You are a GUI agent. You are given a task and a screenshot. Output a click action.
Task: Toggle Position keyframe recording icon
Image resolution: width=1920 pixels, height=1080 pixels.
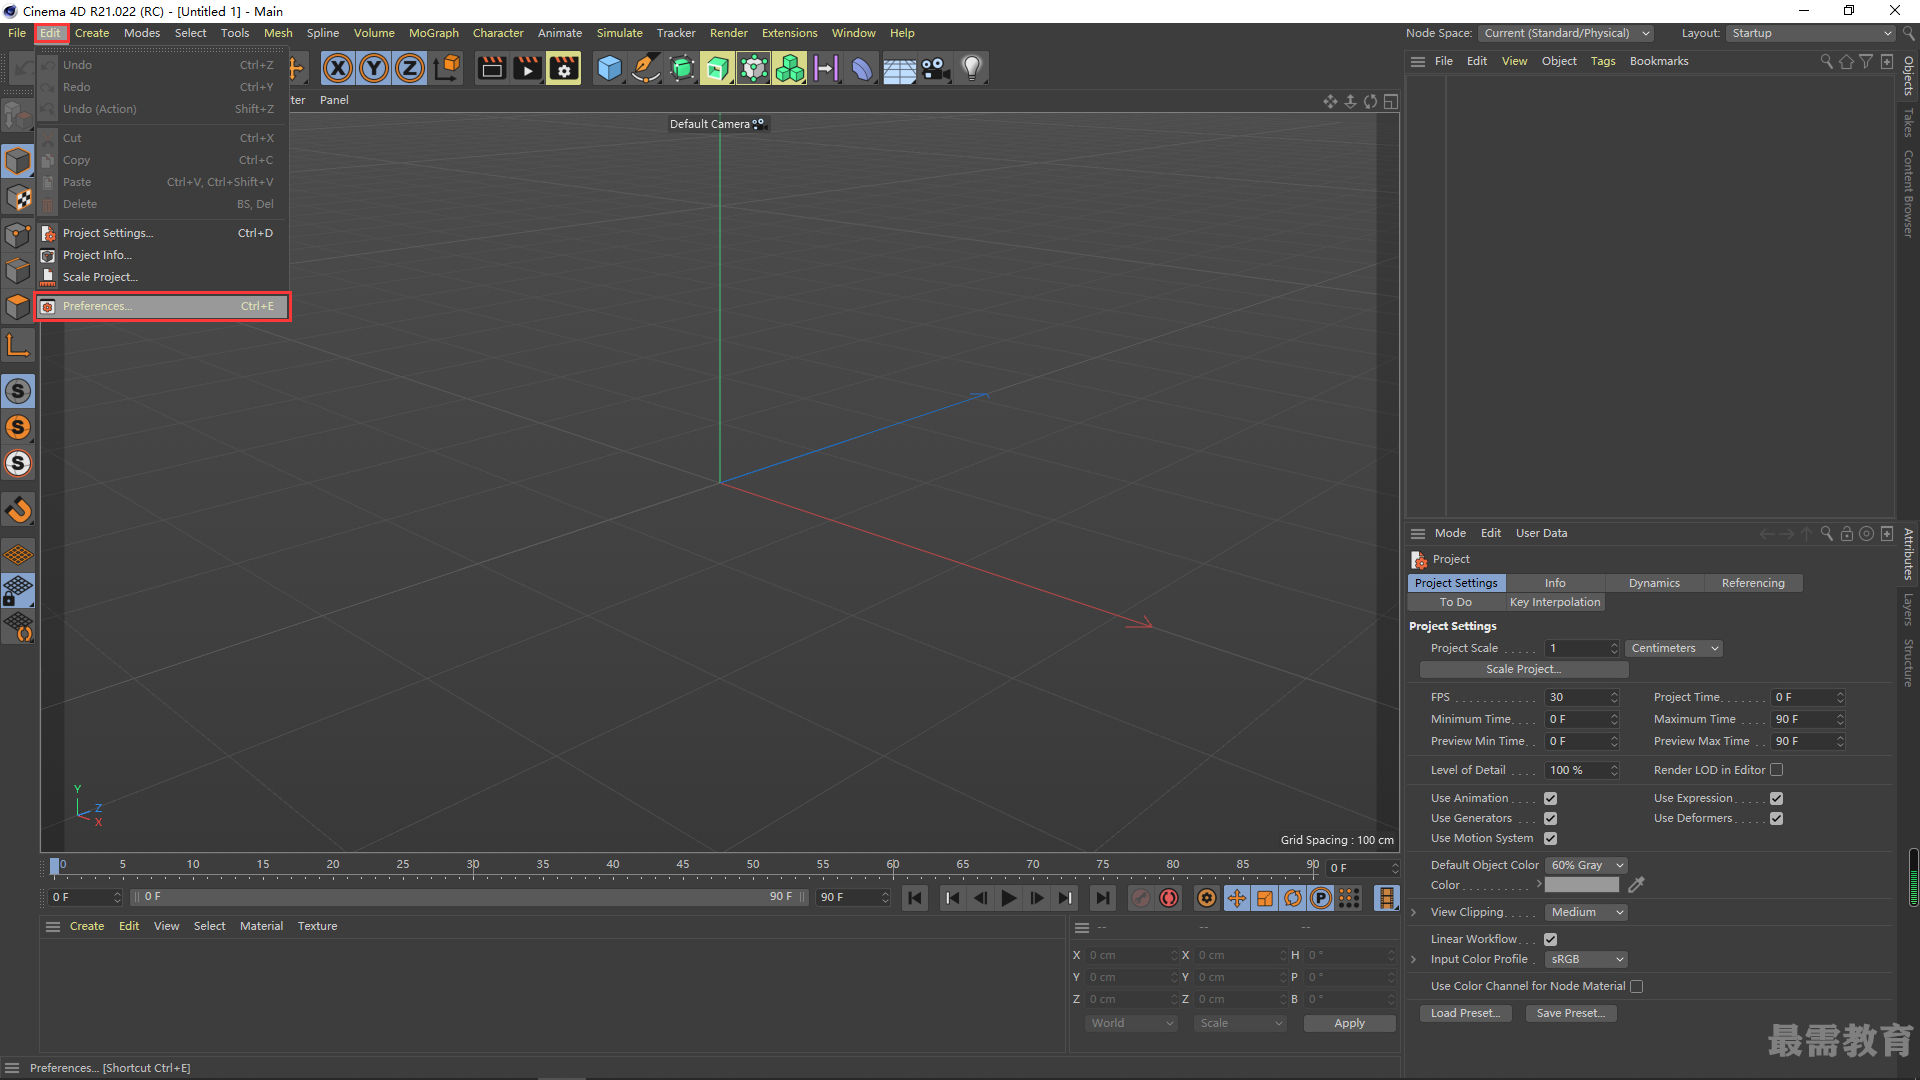(1237, 898)
